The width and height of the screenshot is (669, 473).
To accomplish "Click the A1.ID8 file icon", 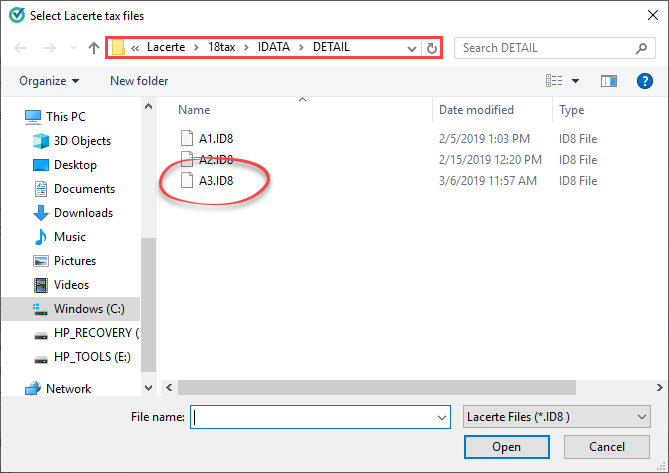I will 186,138.
